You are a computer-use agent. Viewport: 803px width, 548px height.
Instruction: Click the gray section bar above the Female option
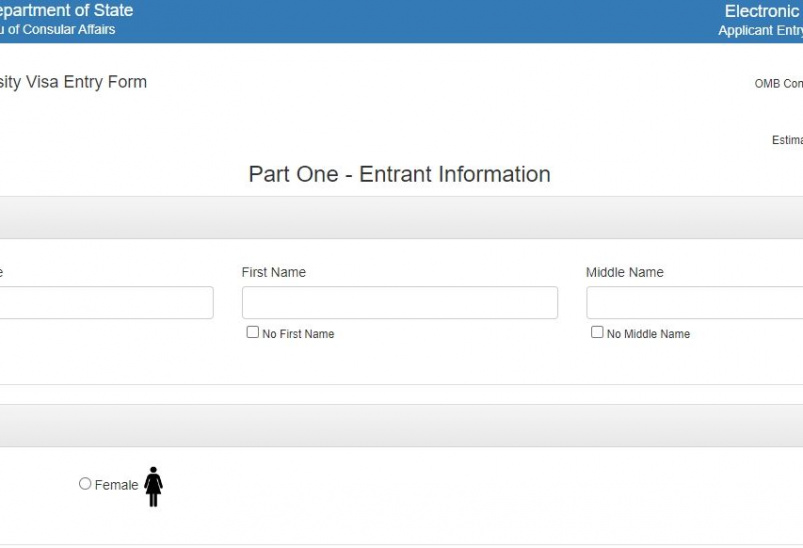(x=400, y=425)
